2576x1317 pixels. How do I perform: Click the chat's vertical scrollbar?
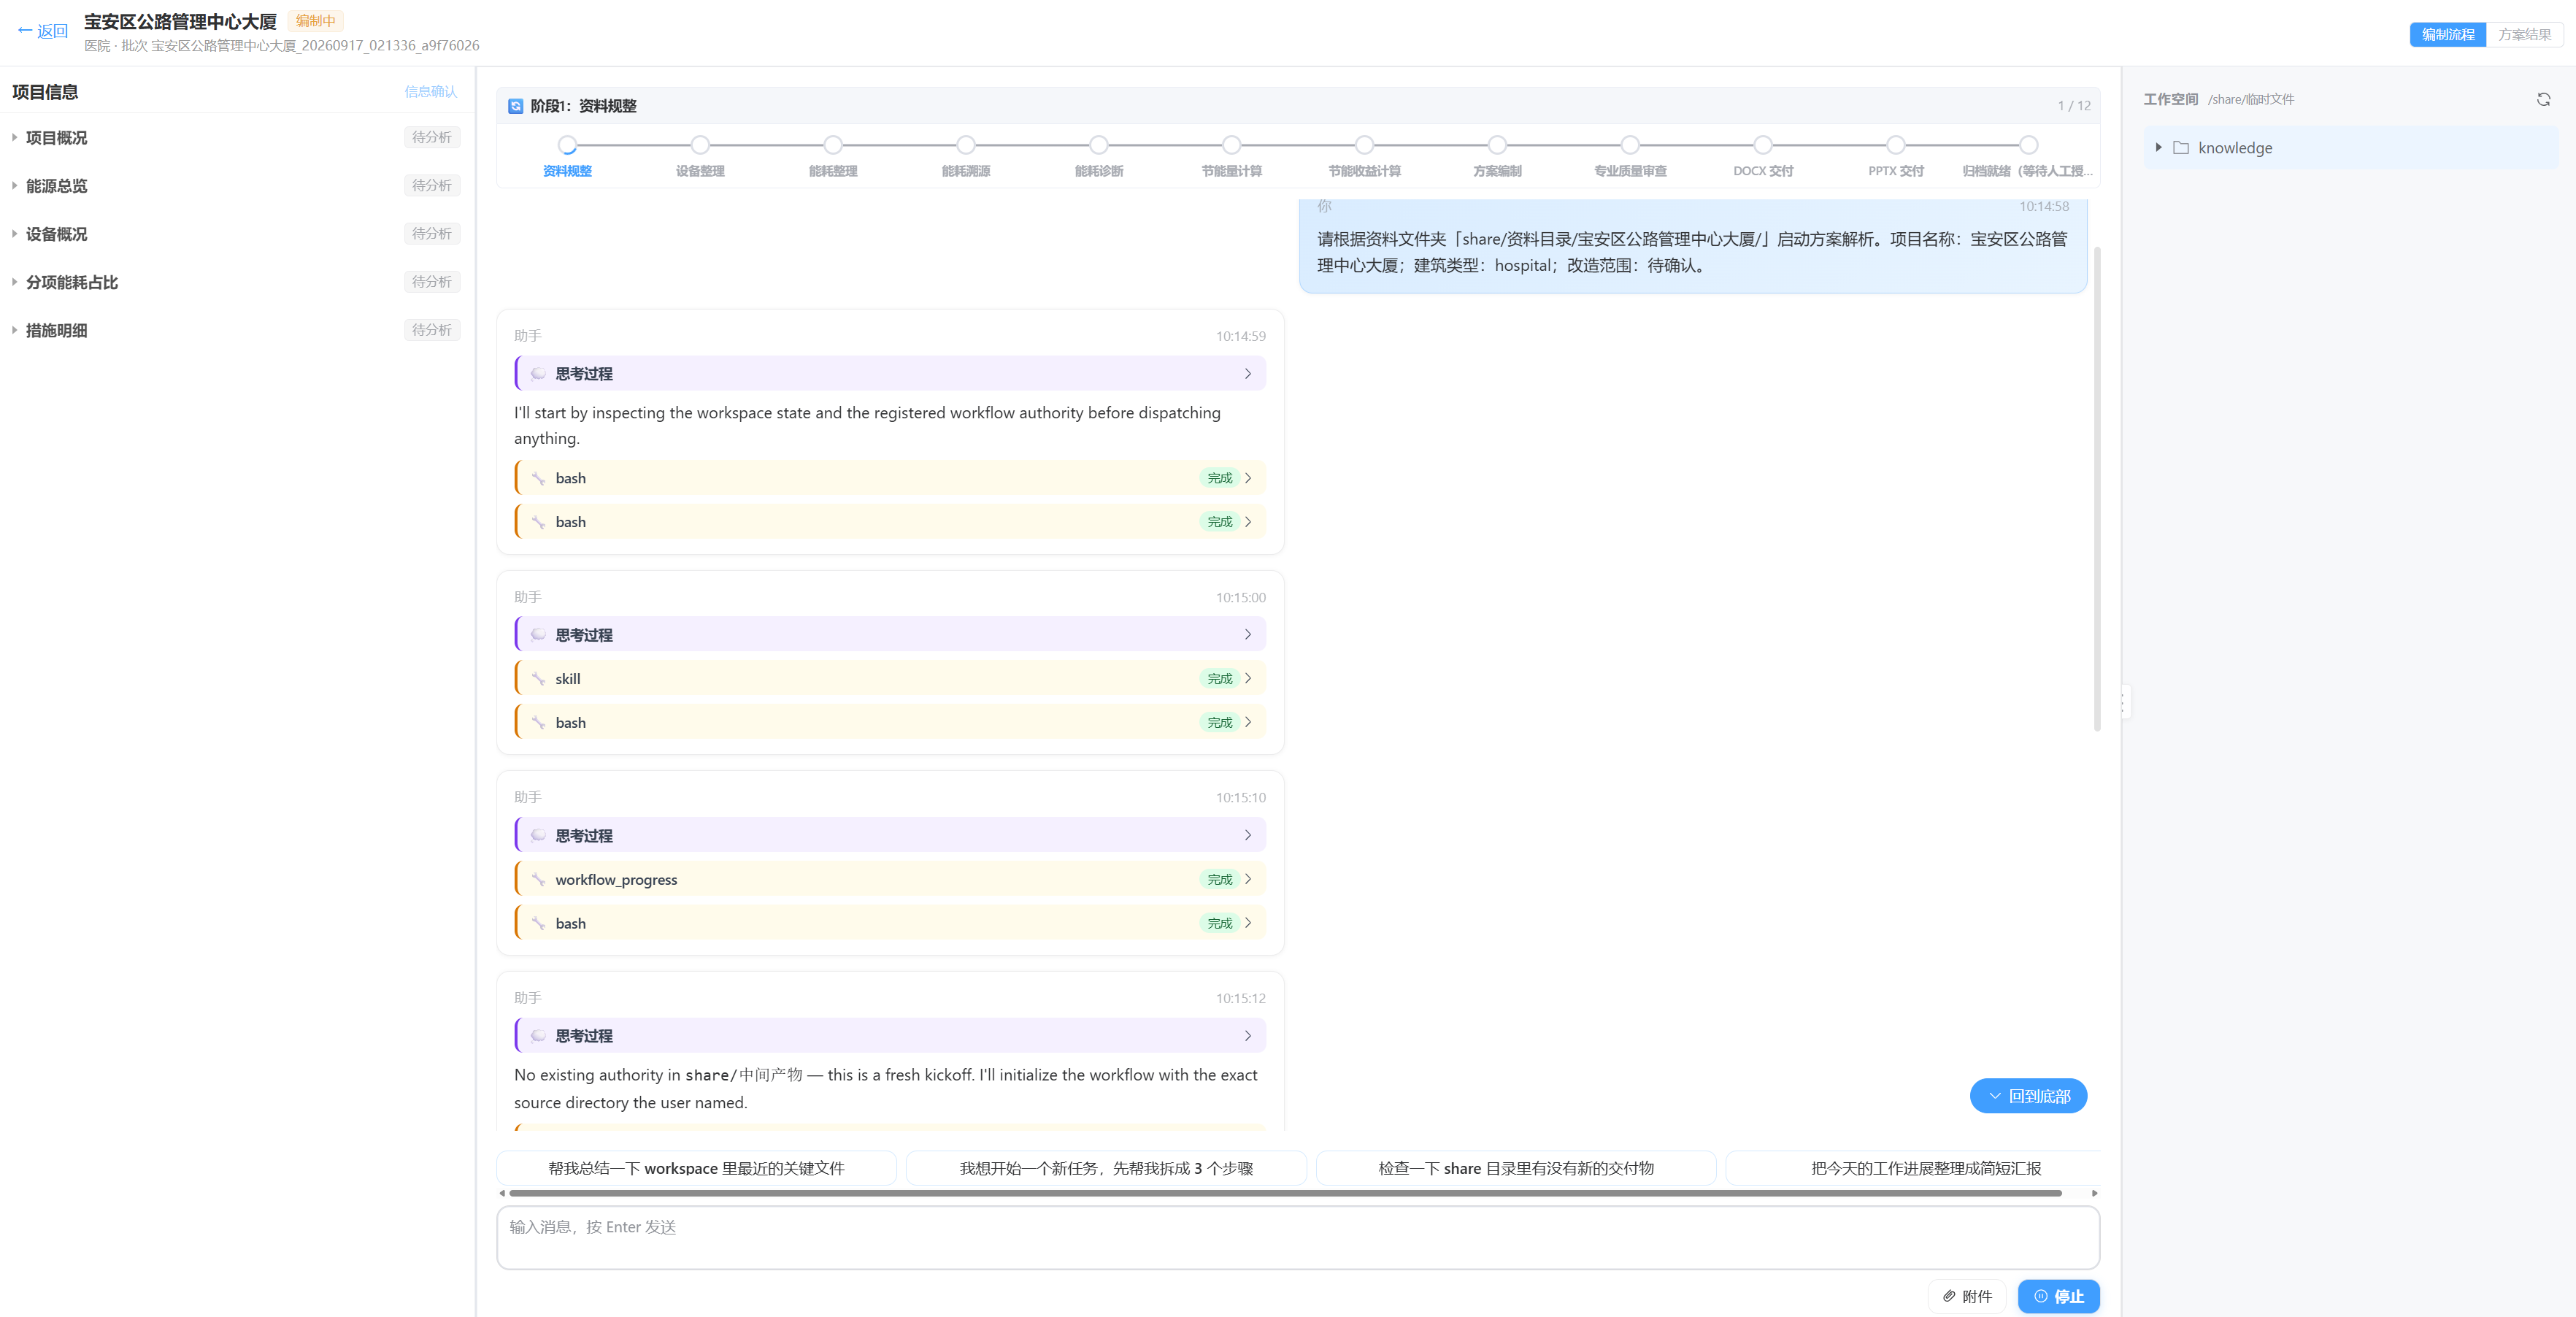pyautogui.click(x=2097, y=488)
